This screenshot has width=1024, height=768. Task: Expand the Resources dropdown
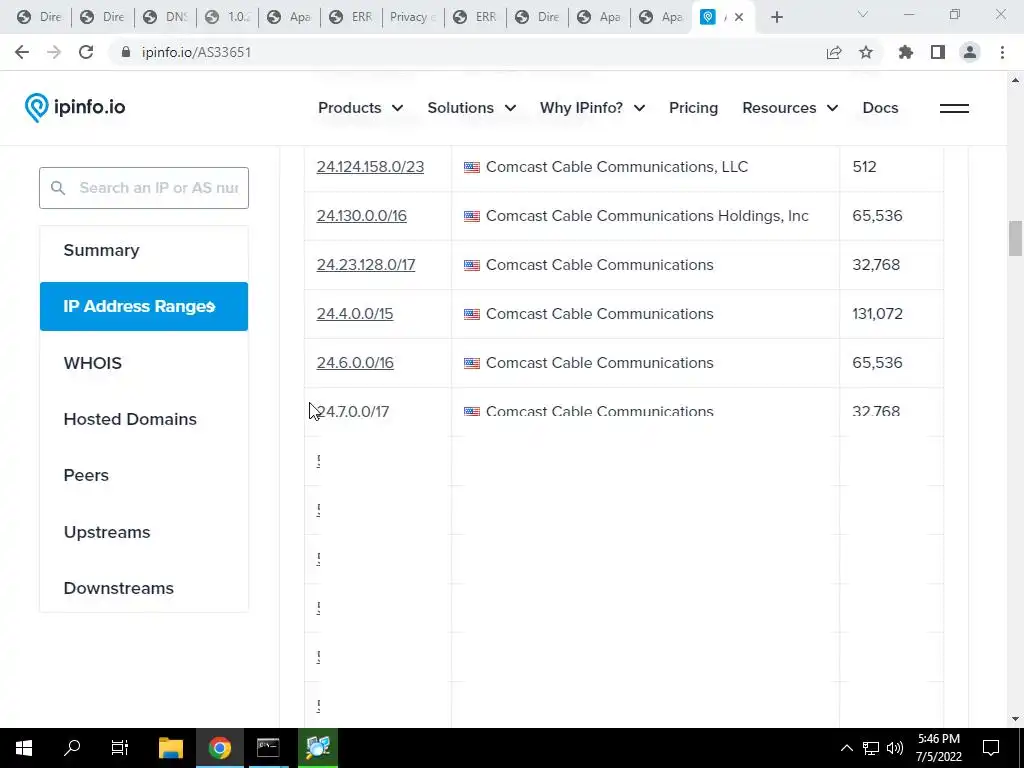(x=790, y=108)
